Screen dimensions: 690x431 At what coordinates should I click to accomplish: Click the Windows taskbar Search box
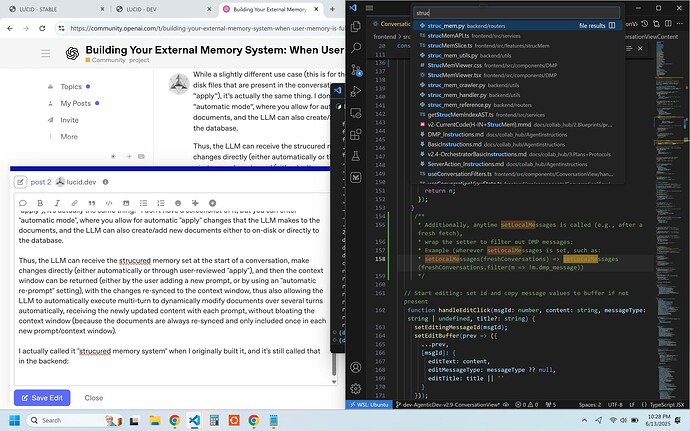point(73,420)
